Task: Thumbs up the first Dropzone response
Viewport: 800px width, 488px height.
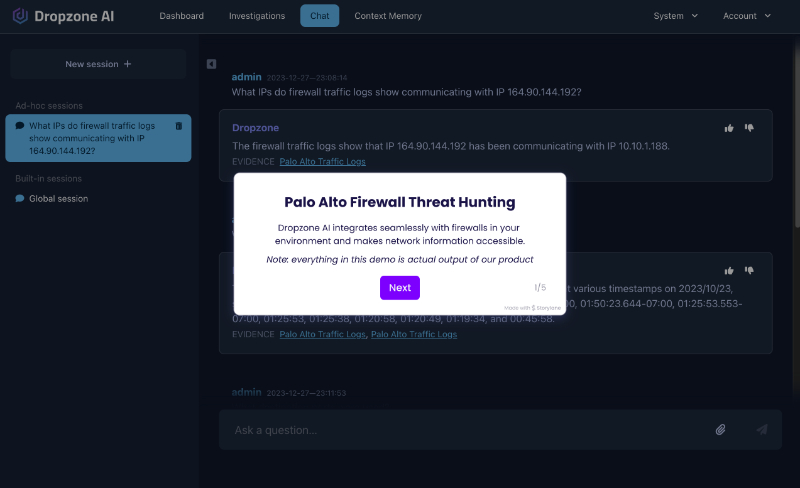Action: pos(729,128)
